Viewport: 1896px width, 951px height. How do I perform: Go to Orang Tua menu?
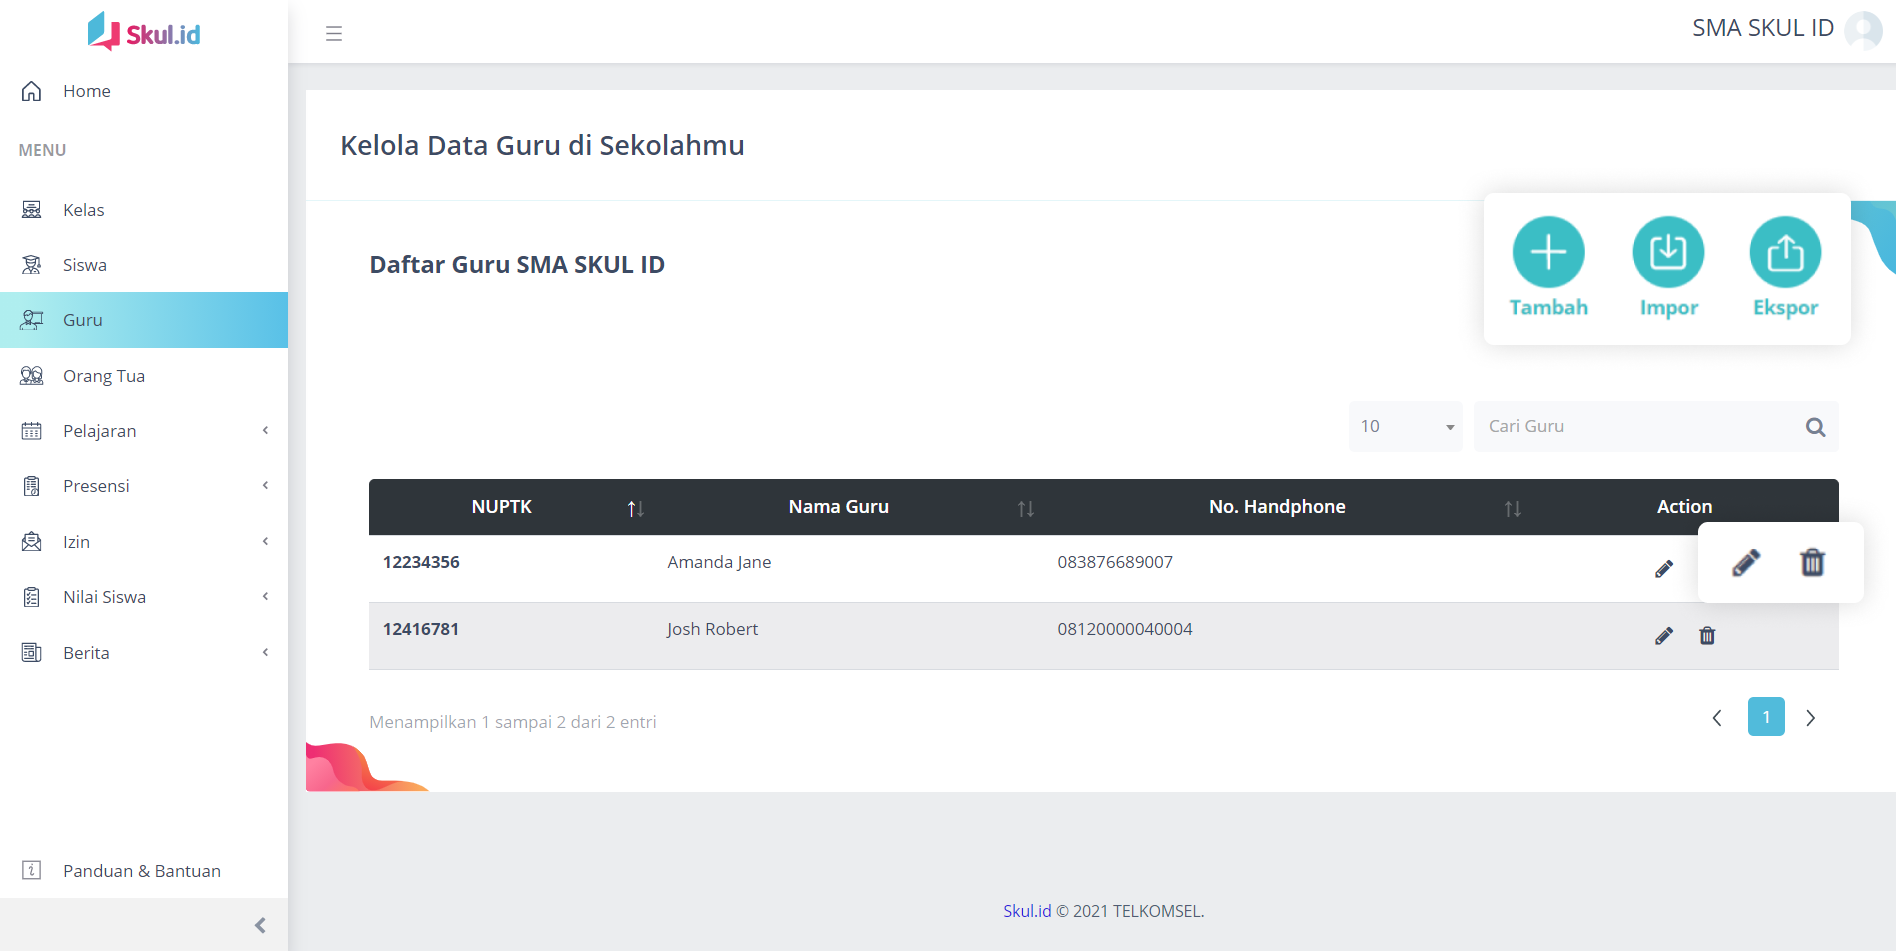tap(104, 376)
